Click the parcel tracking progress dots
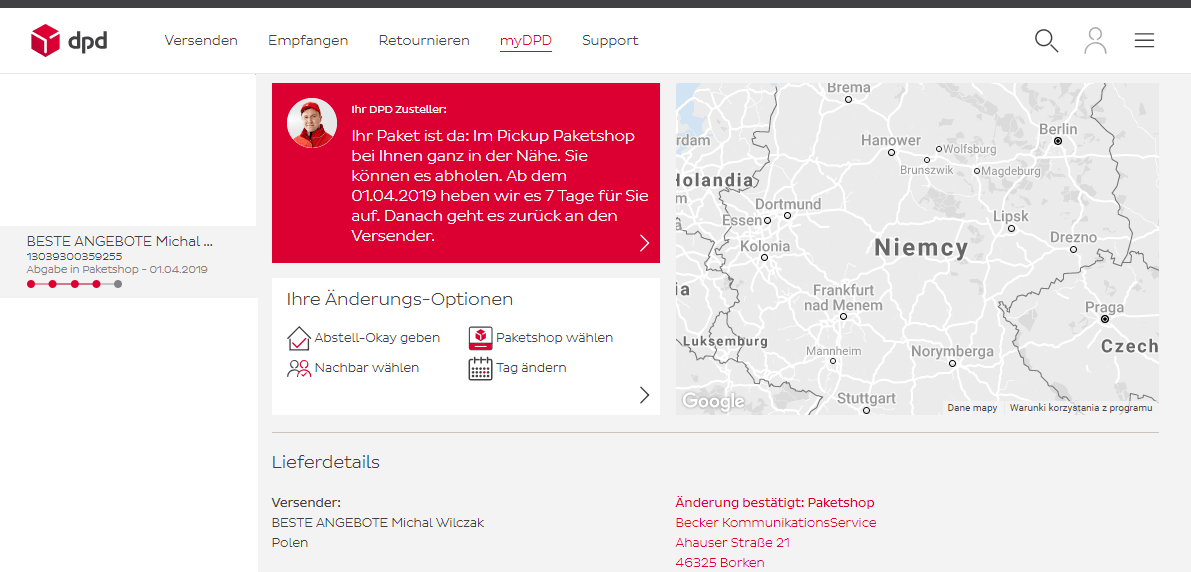 coord(74,284)
